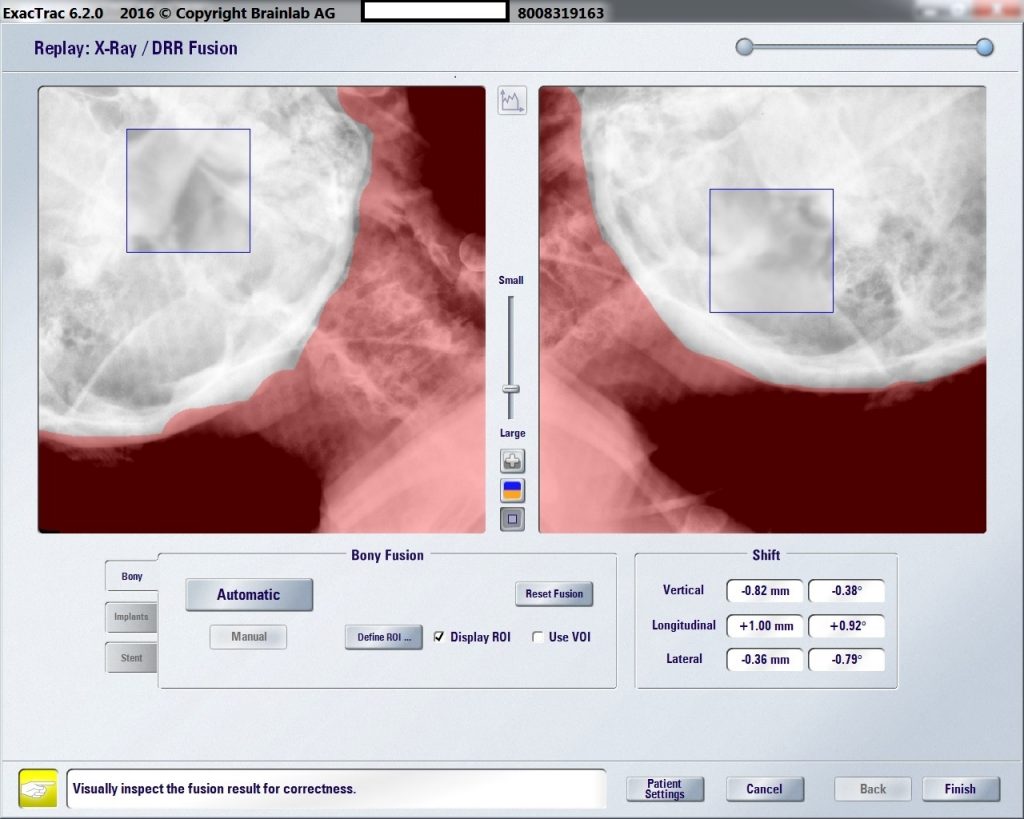Run Automatic bony fusion
This screenshot has width=1024, height=819.
pos(249,595)
